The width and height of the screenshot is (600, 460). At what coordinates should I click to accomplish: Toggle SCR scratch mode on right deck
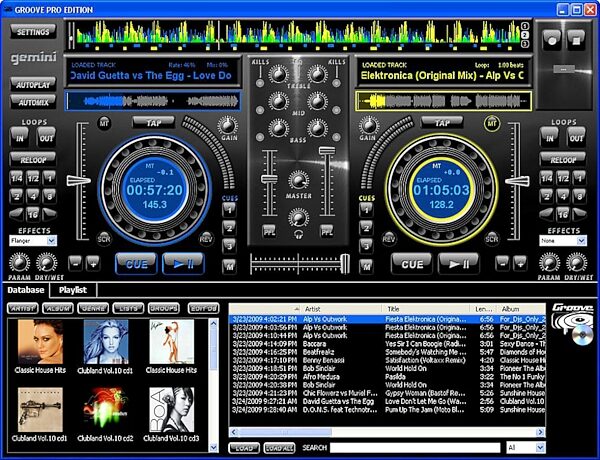(491, 239)
